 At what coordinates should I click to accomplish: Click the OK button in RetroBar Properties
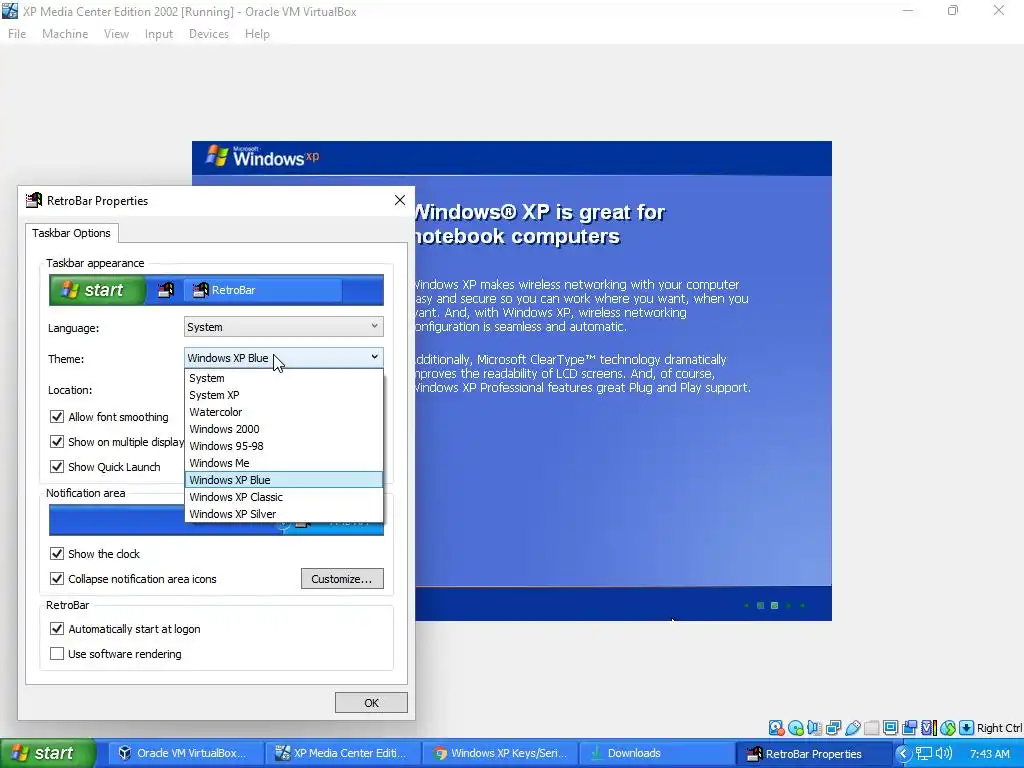point(371,703)
